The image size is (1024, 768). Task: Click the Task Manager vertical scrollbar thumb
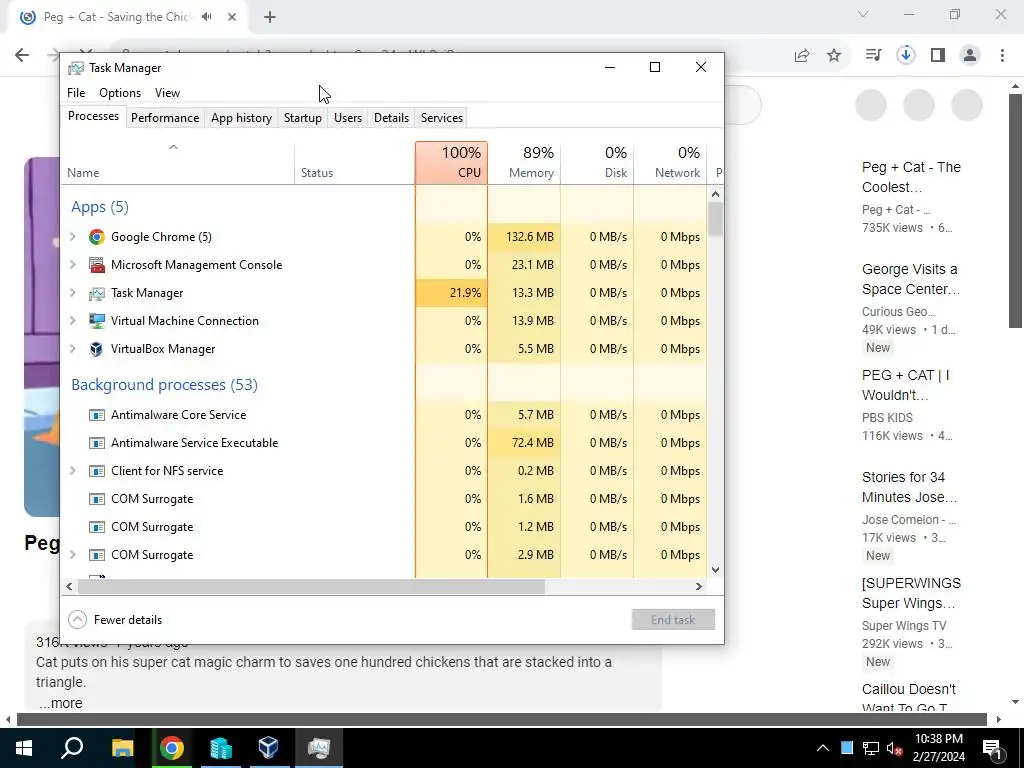(715, 219)
